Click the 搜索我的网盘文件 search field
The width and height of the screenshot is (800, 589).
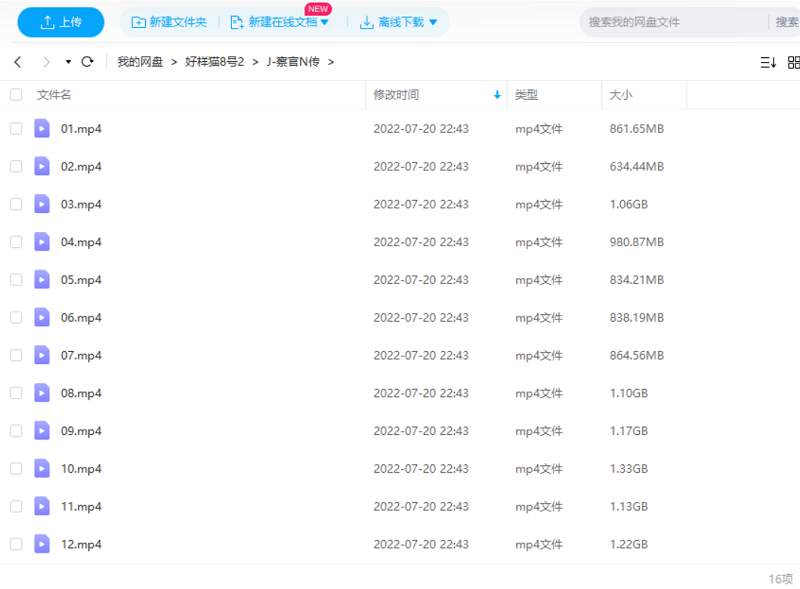pyautogui.click(x=670, y=22)
